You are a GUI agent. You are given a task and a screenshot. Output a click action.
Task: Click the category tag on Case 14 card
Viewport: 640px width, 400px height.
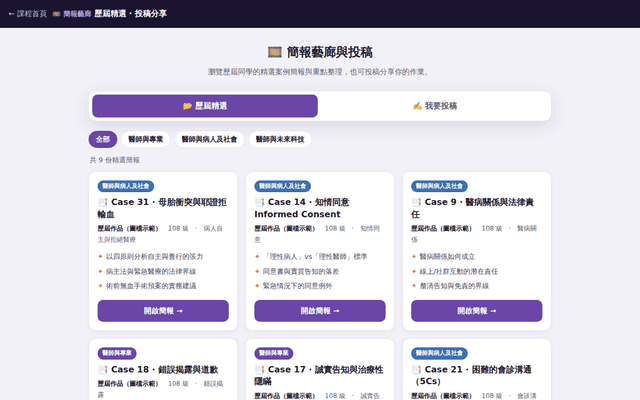[x=282, y=186]
